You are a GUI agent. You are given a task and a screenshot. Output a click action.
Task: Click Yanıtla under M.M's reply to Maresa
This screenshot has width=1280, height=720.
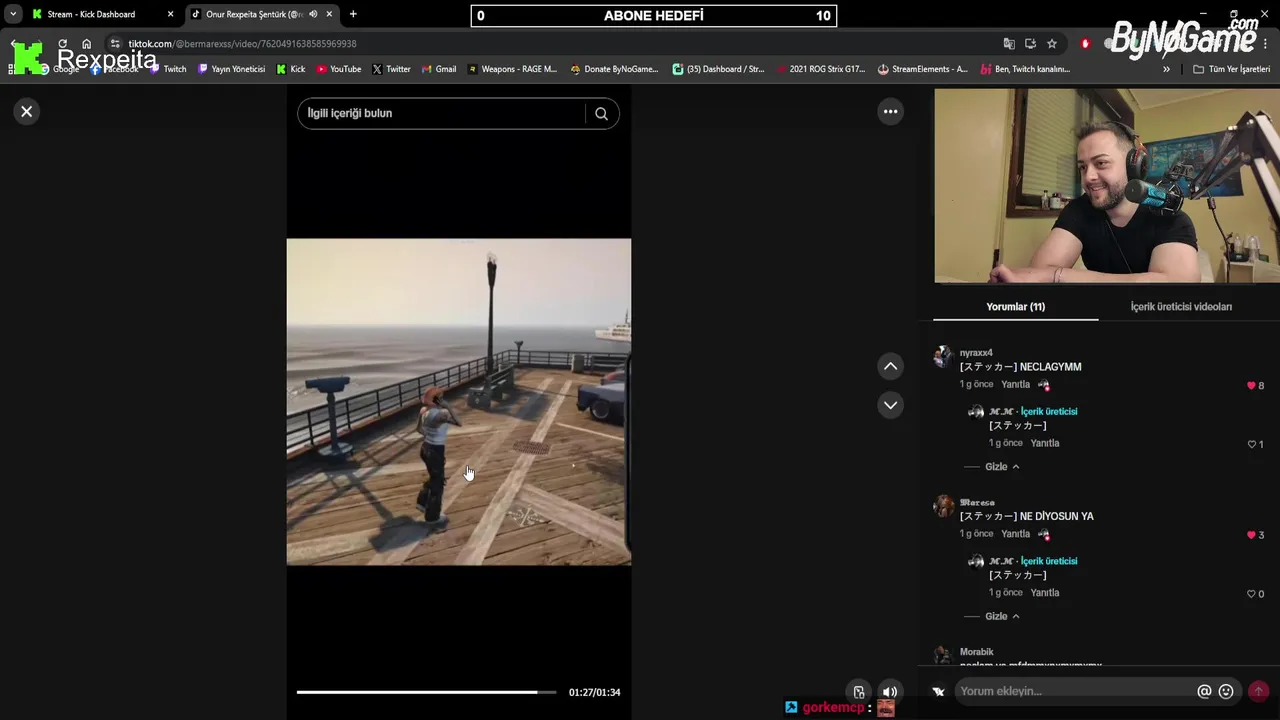click(1045, 594)
